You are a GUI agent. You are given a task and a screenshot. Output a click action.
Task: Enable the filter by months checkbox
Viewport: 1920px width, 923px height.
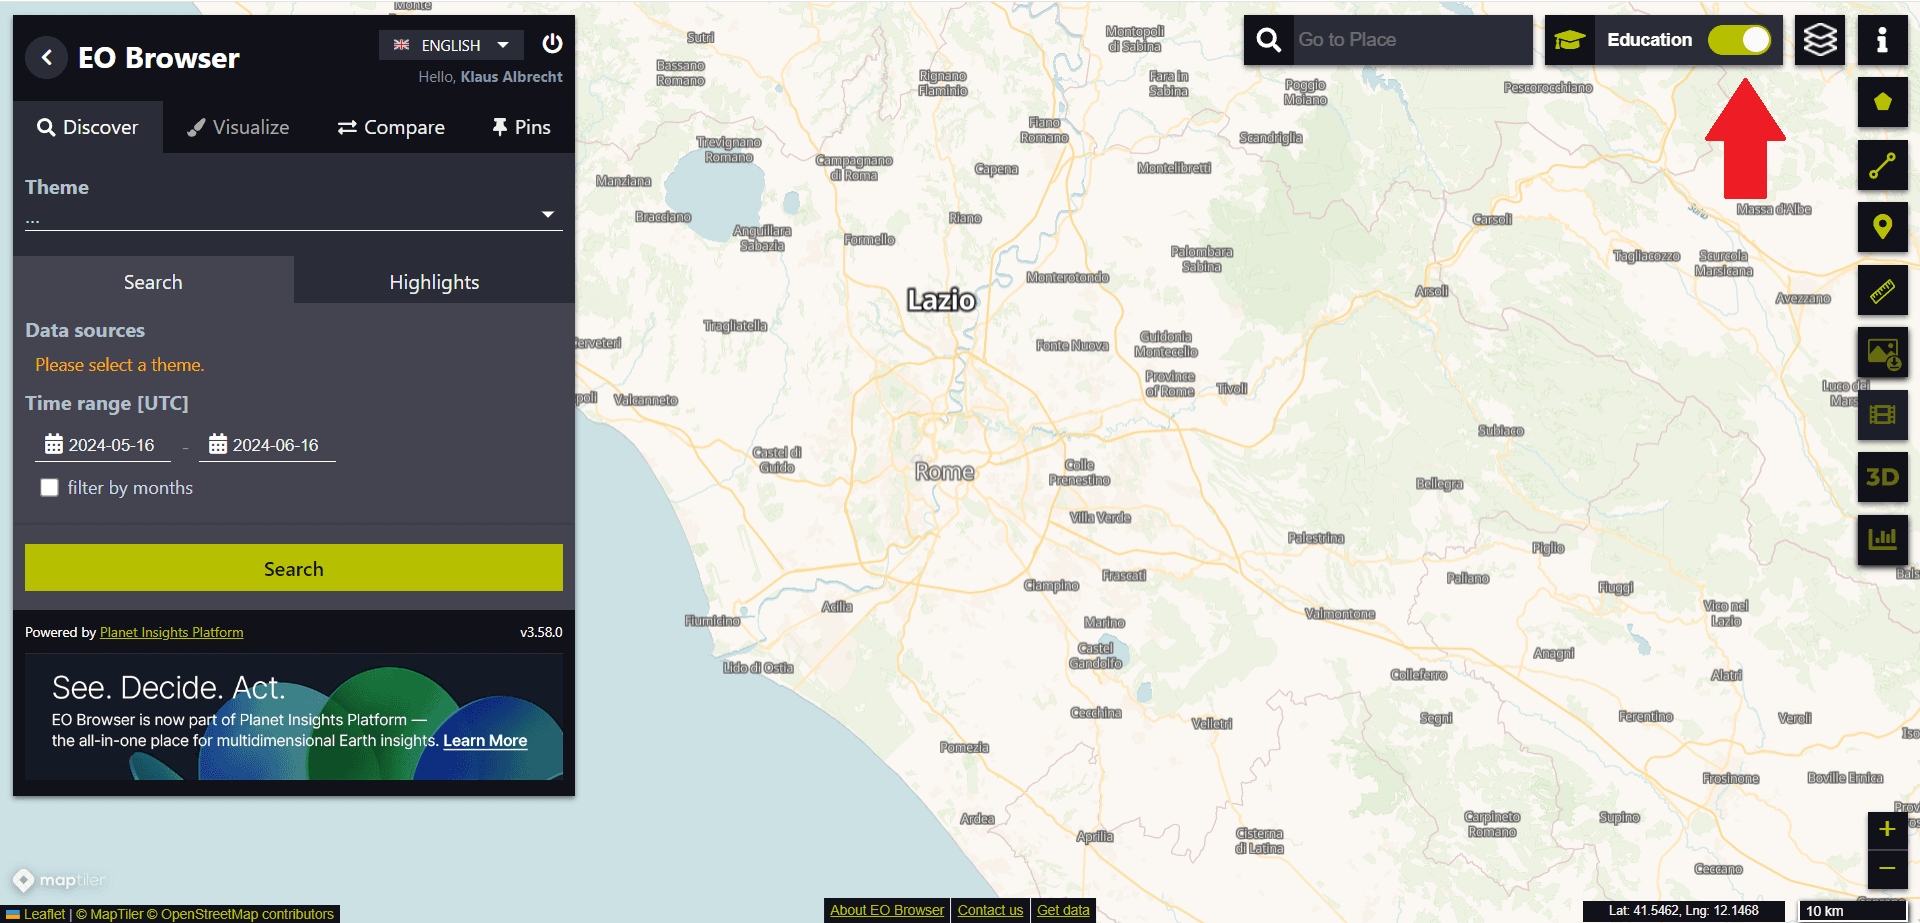(49, 488)
